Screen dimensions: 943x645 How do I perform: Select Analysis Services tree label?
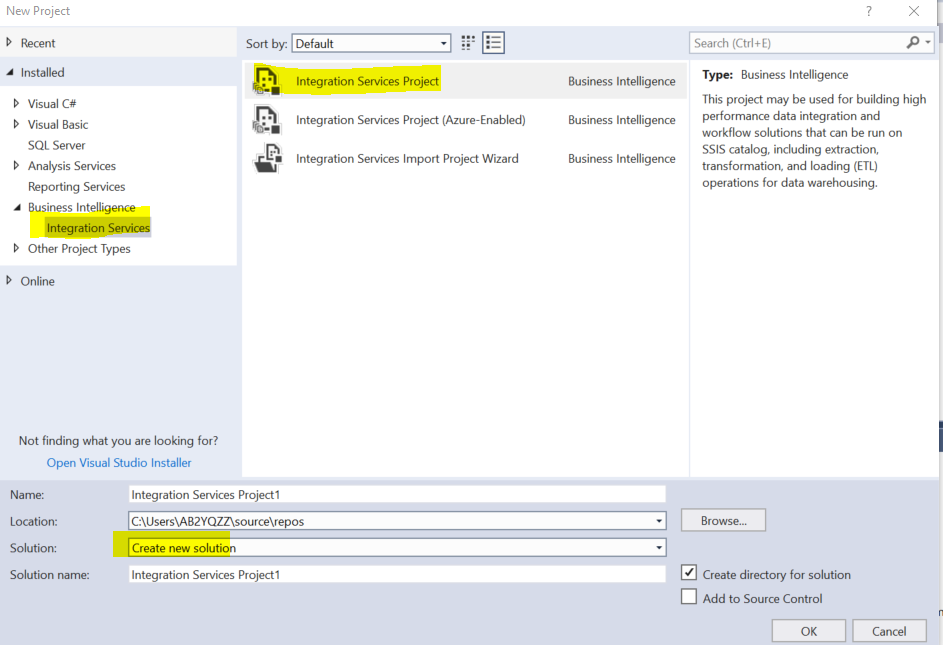[x=72, y=165]
